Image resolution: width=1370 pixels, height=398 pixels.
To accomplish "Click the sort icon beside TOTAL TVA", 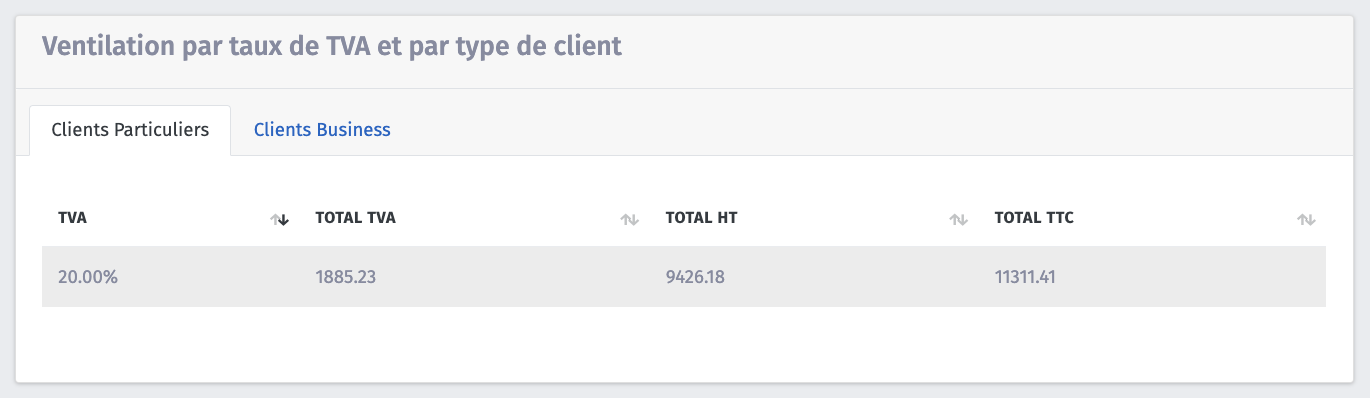I will [x=630, y=220].
